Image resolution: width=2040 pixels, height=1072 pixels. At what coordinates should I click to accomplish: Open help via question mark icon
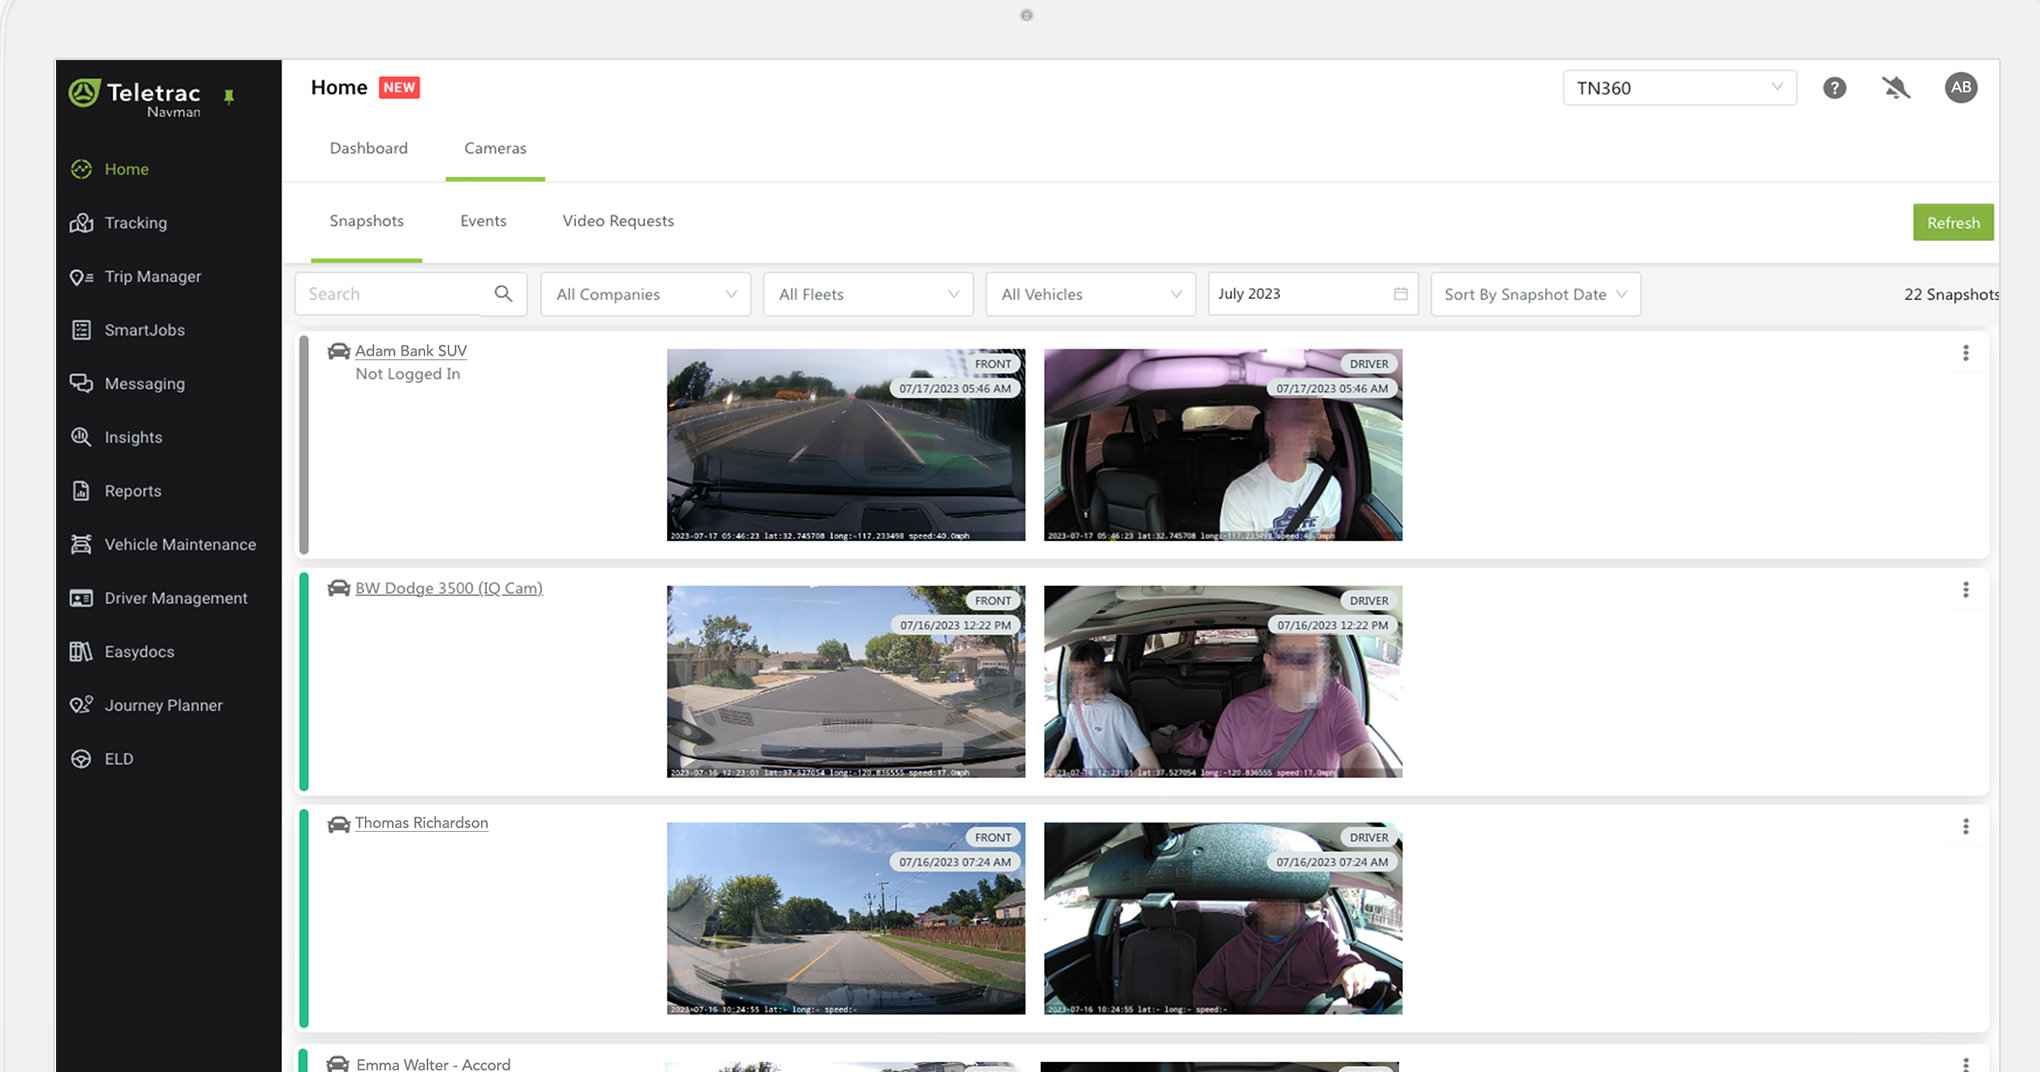pos(1834,88)
